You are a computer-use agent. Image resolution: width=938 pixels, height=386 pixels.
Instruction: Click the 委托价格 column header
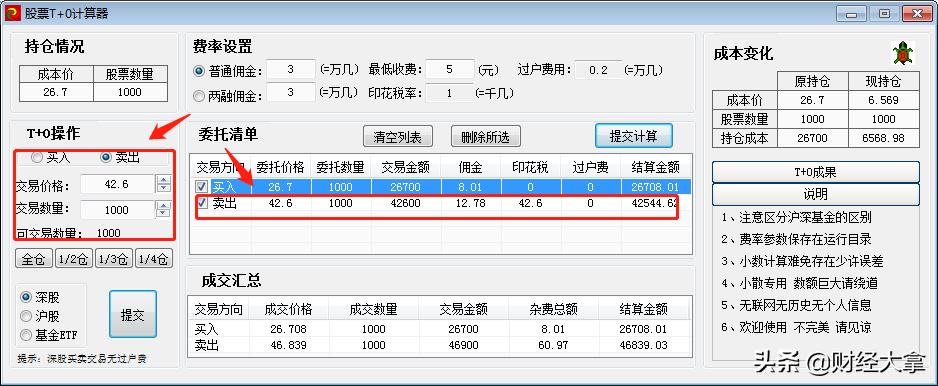click(281, 167)
